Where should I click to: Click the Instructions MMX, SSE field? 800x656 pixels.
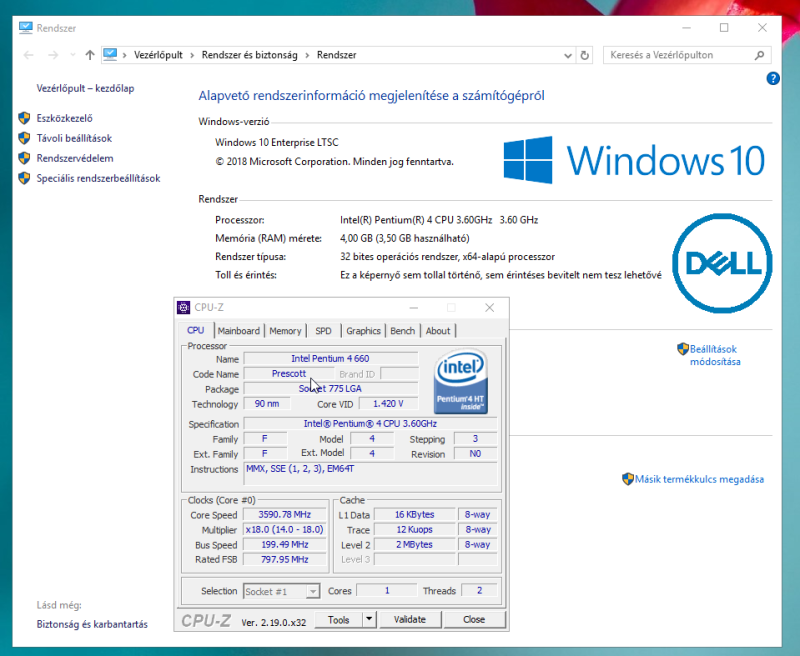pos(370,473)
